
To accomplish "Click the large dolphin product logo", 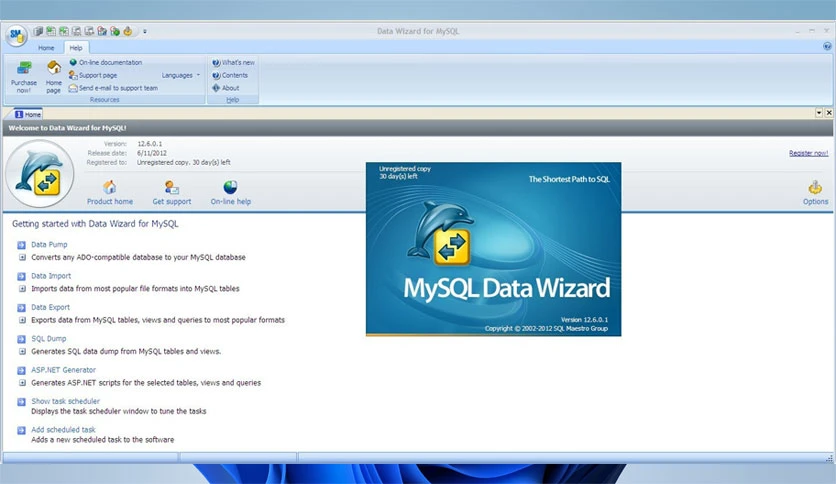I will click(x=39, y=174).
